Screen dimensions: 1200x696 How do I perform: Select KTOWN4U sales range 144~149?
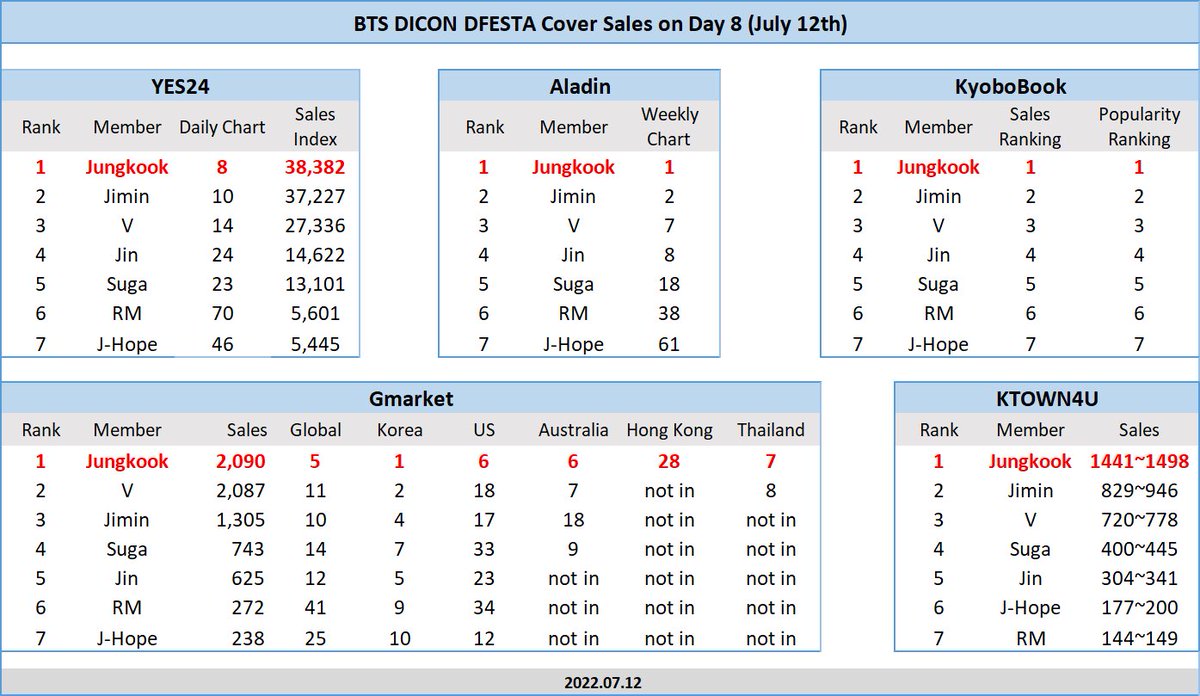point(1139,638)
